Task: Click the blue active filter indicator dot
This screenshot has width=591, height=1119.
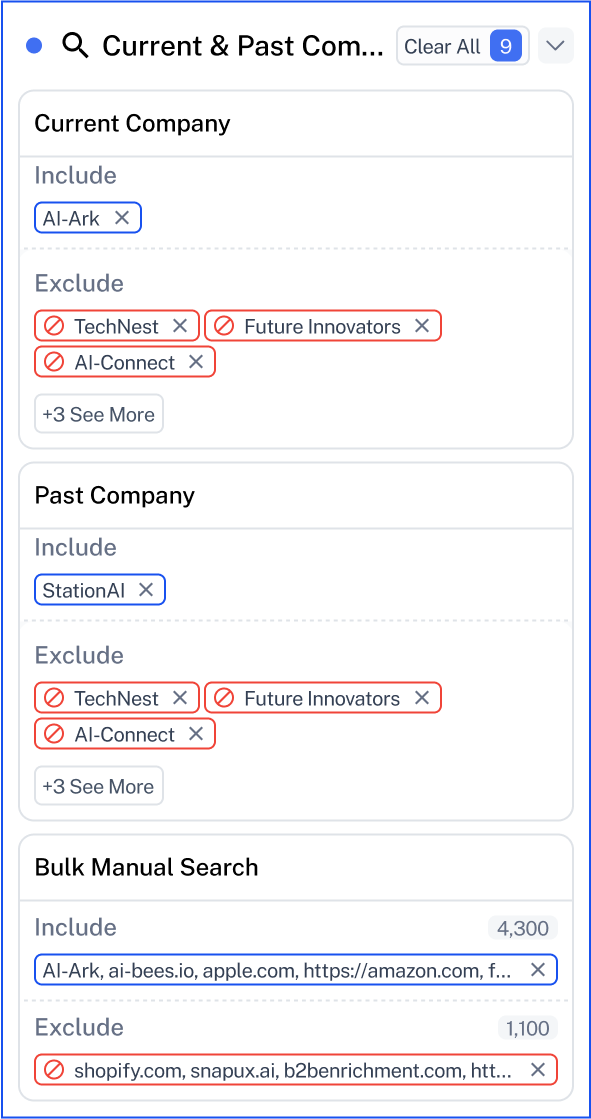Action: tap(34, 46)
